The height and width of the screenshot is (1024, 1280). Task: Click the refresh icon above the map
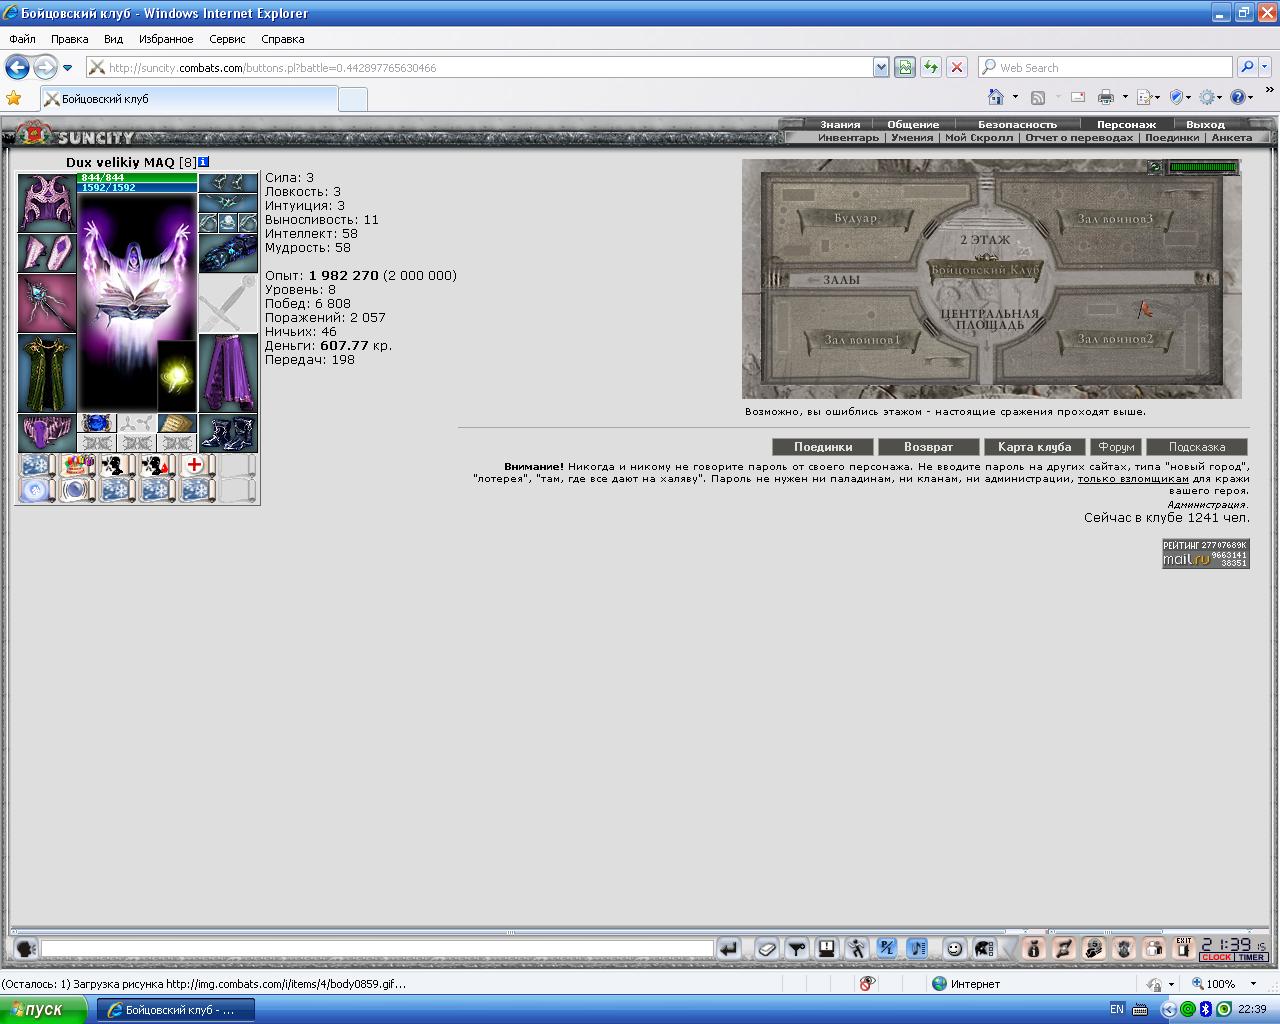pos(1155,167)
